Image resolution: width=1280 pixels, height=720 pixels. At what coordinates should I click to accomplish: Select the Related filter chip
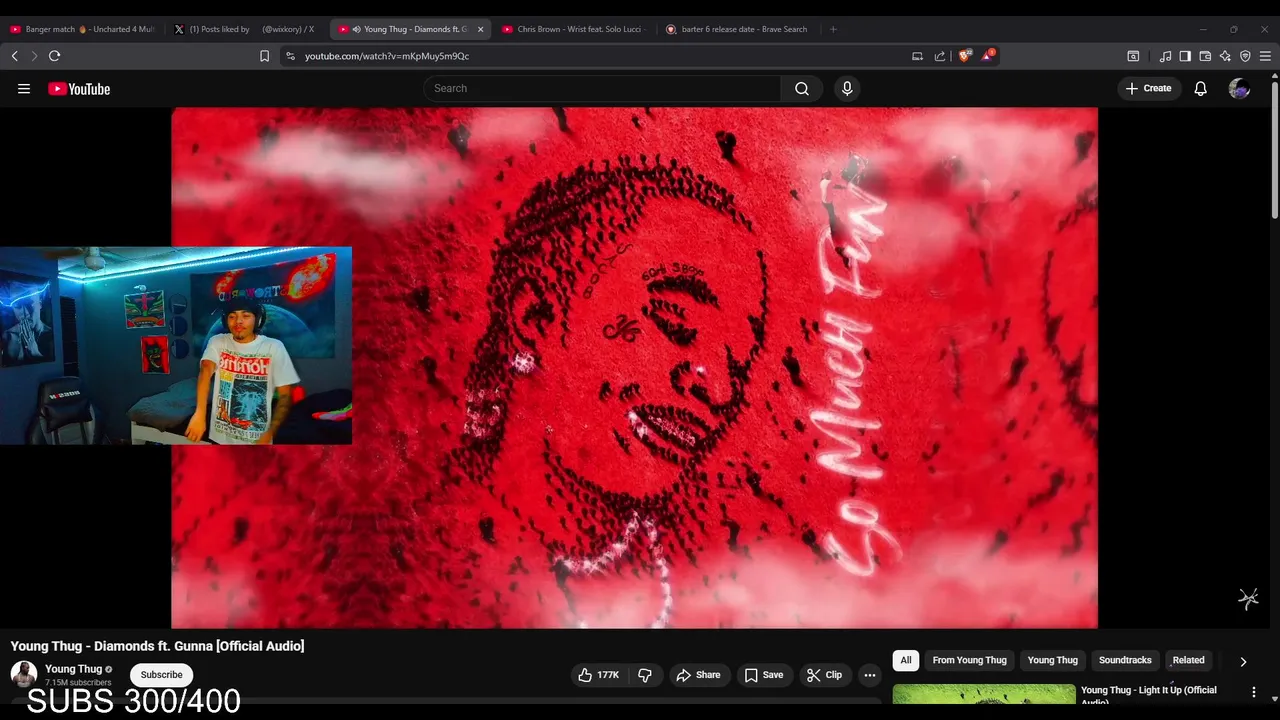pos(1189,660)
